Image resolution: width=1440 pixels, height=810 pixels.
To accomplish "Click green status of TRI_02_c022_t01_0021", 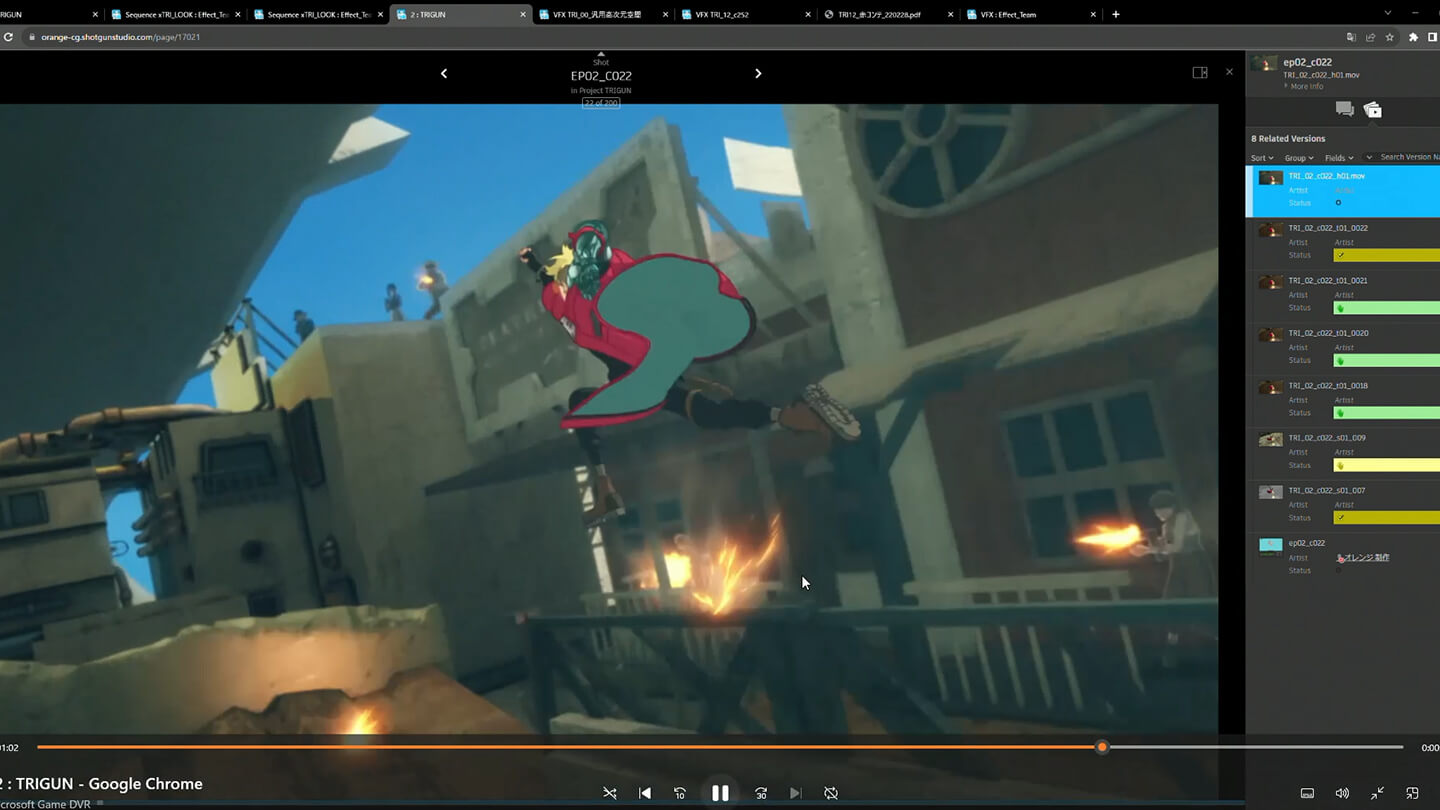I will pyautogui.click(x=1387, y=308).
